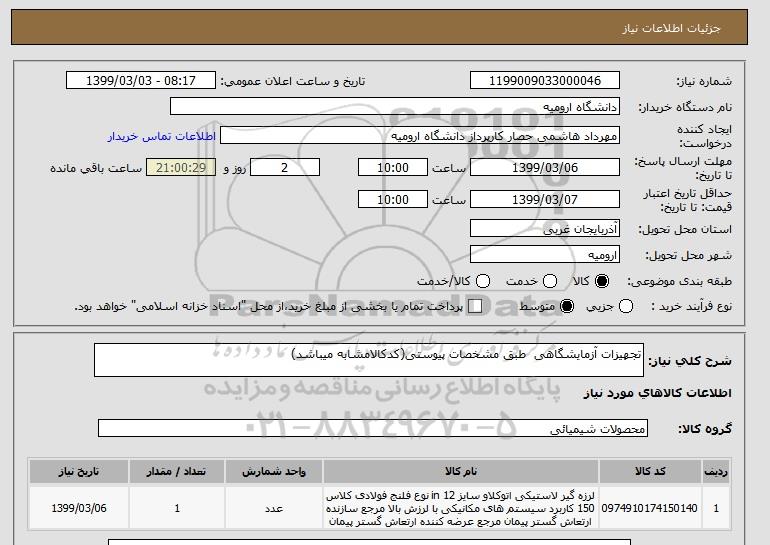Viewport: 770px width, 545px height.
Task: Select the متوسط purchase type radio
Action: [x=567, y=306]
